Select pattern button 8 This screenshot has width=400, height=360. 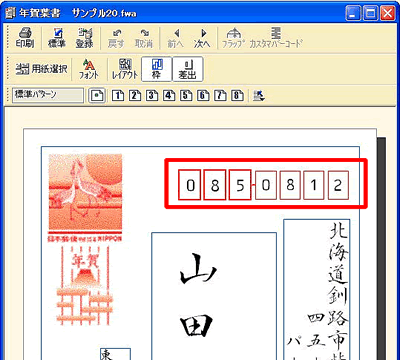coord(237,96)
